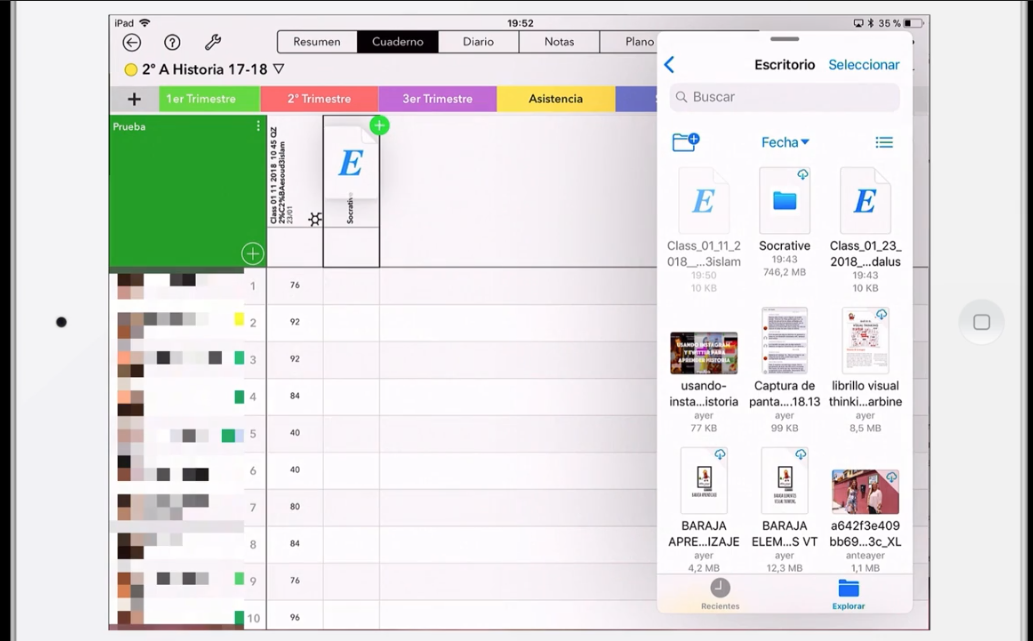Click the Buscar search field

tap(785, 97)
